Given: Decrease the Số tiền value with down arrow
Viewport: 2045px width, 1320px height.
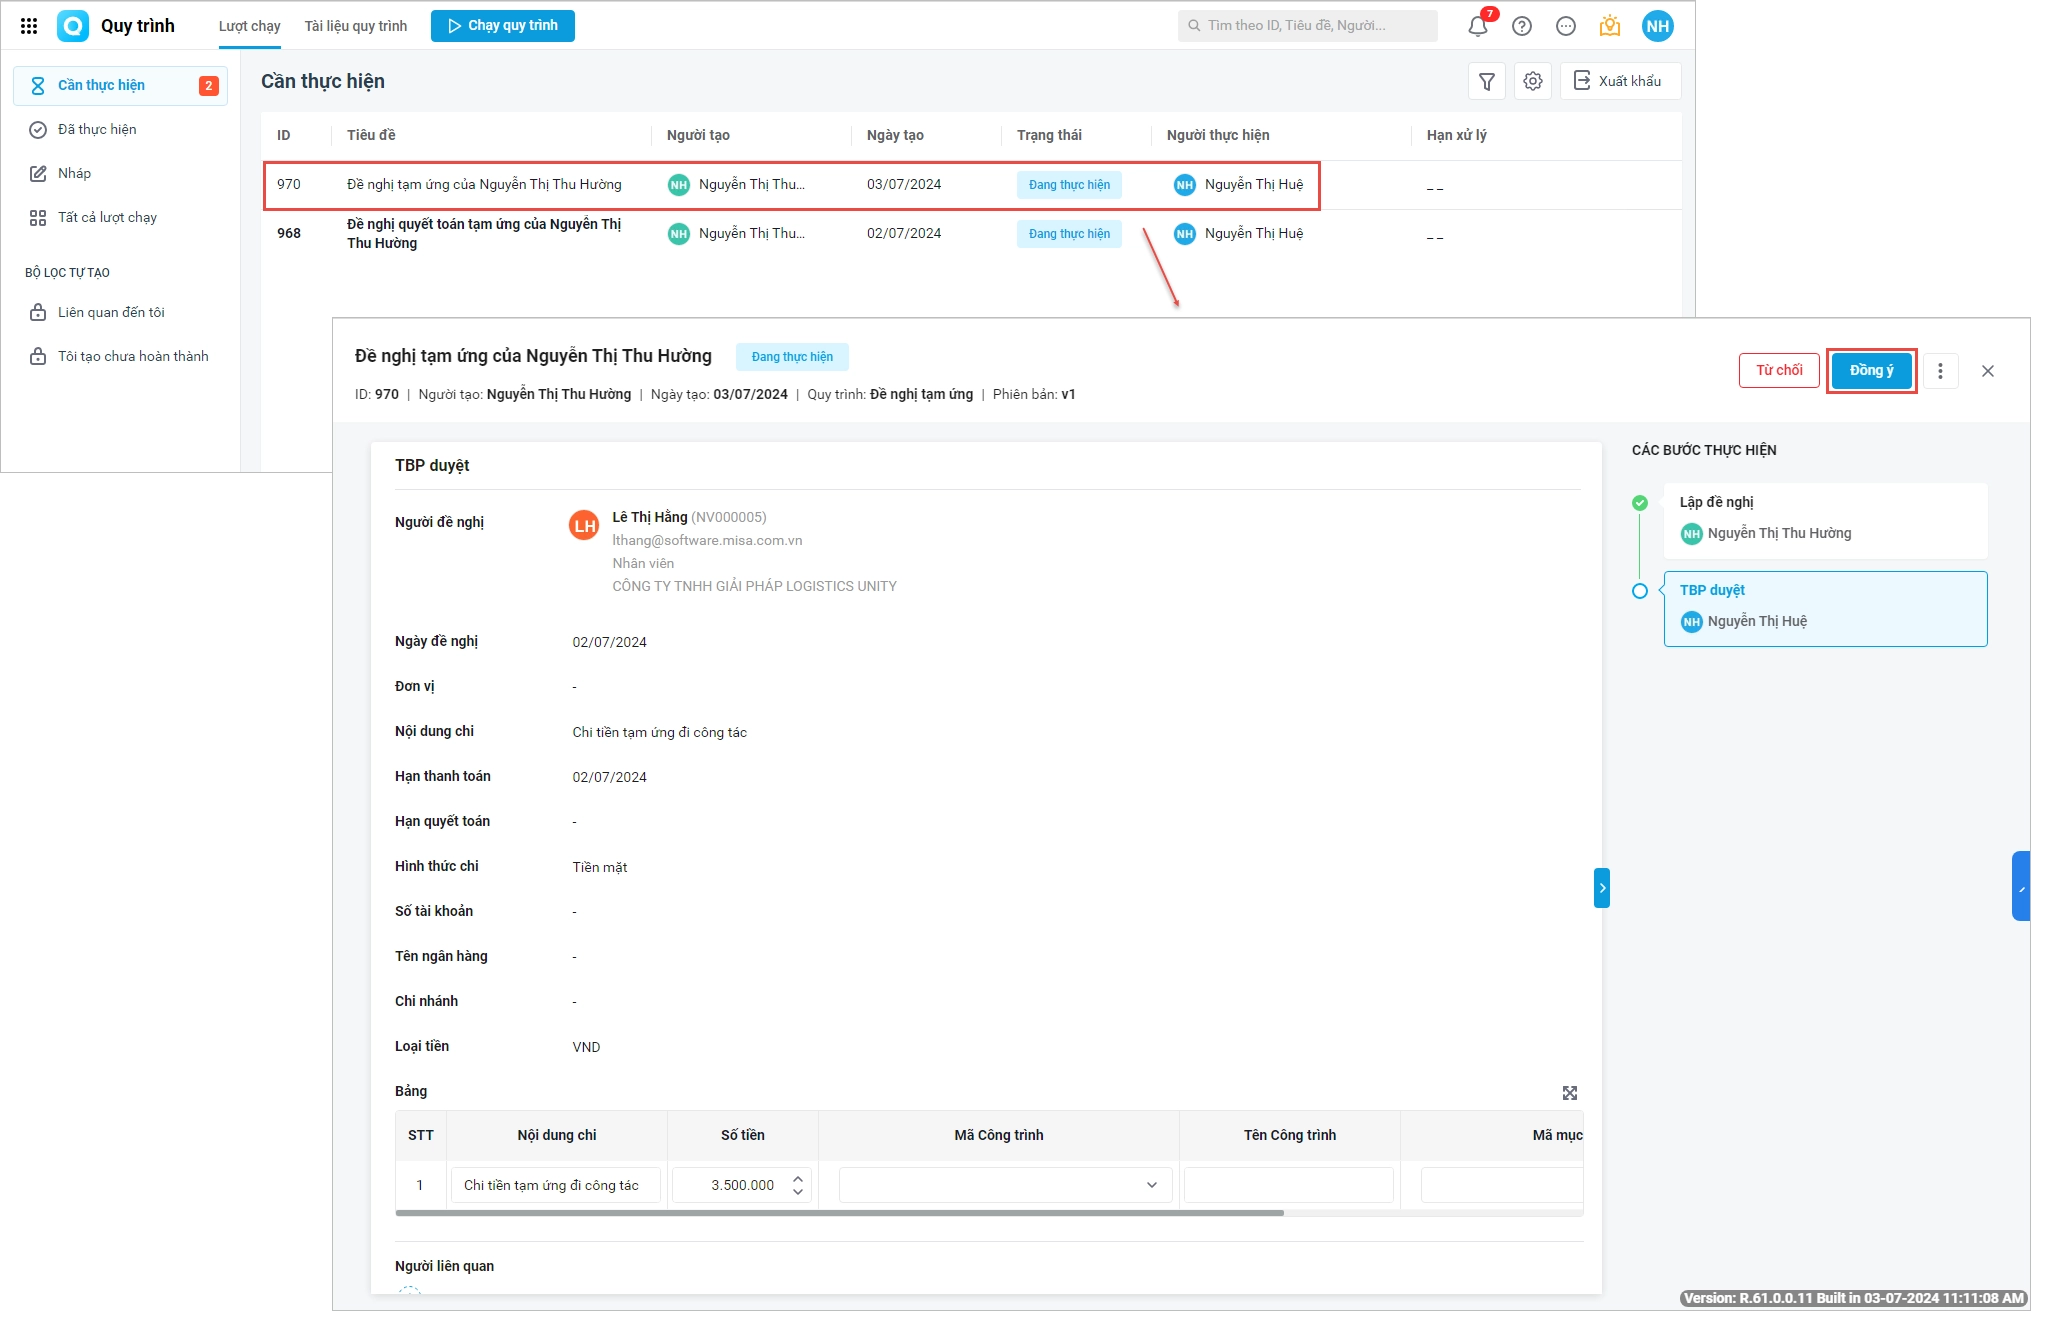Looking at the screenshot, I should (x=798, y=1192).
